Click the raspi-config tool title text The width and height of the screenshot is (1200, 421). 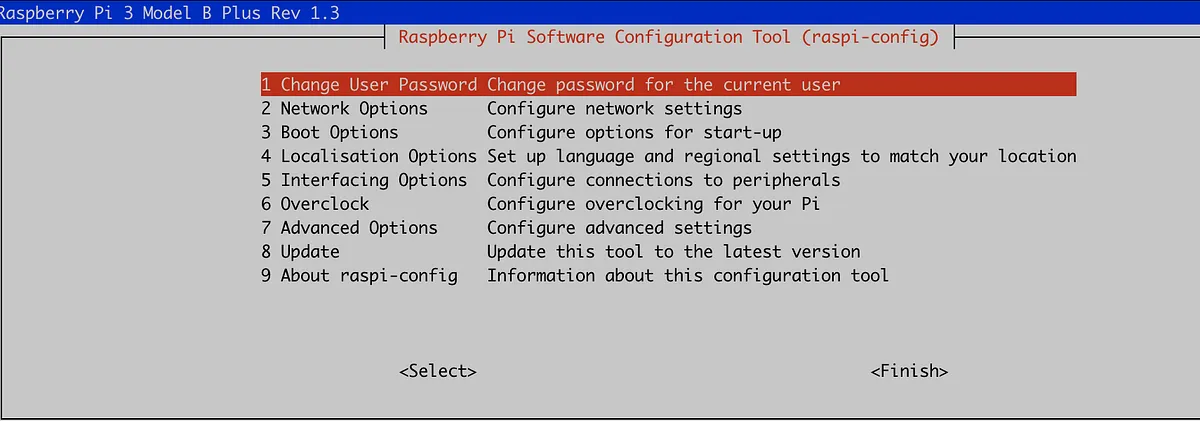[668, 38]
